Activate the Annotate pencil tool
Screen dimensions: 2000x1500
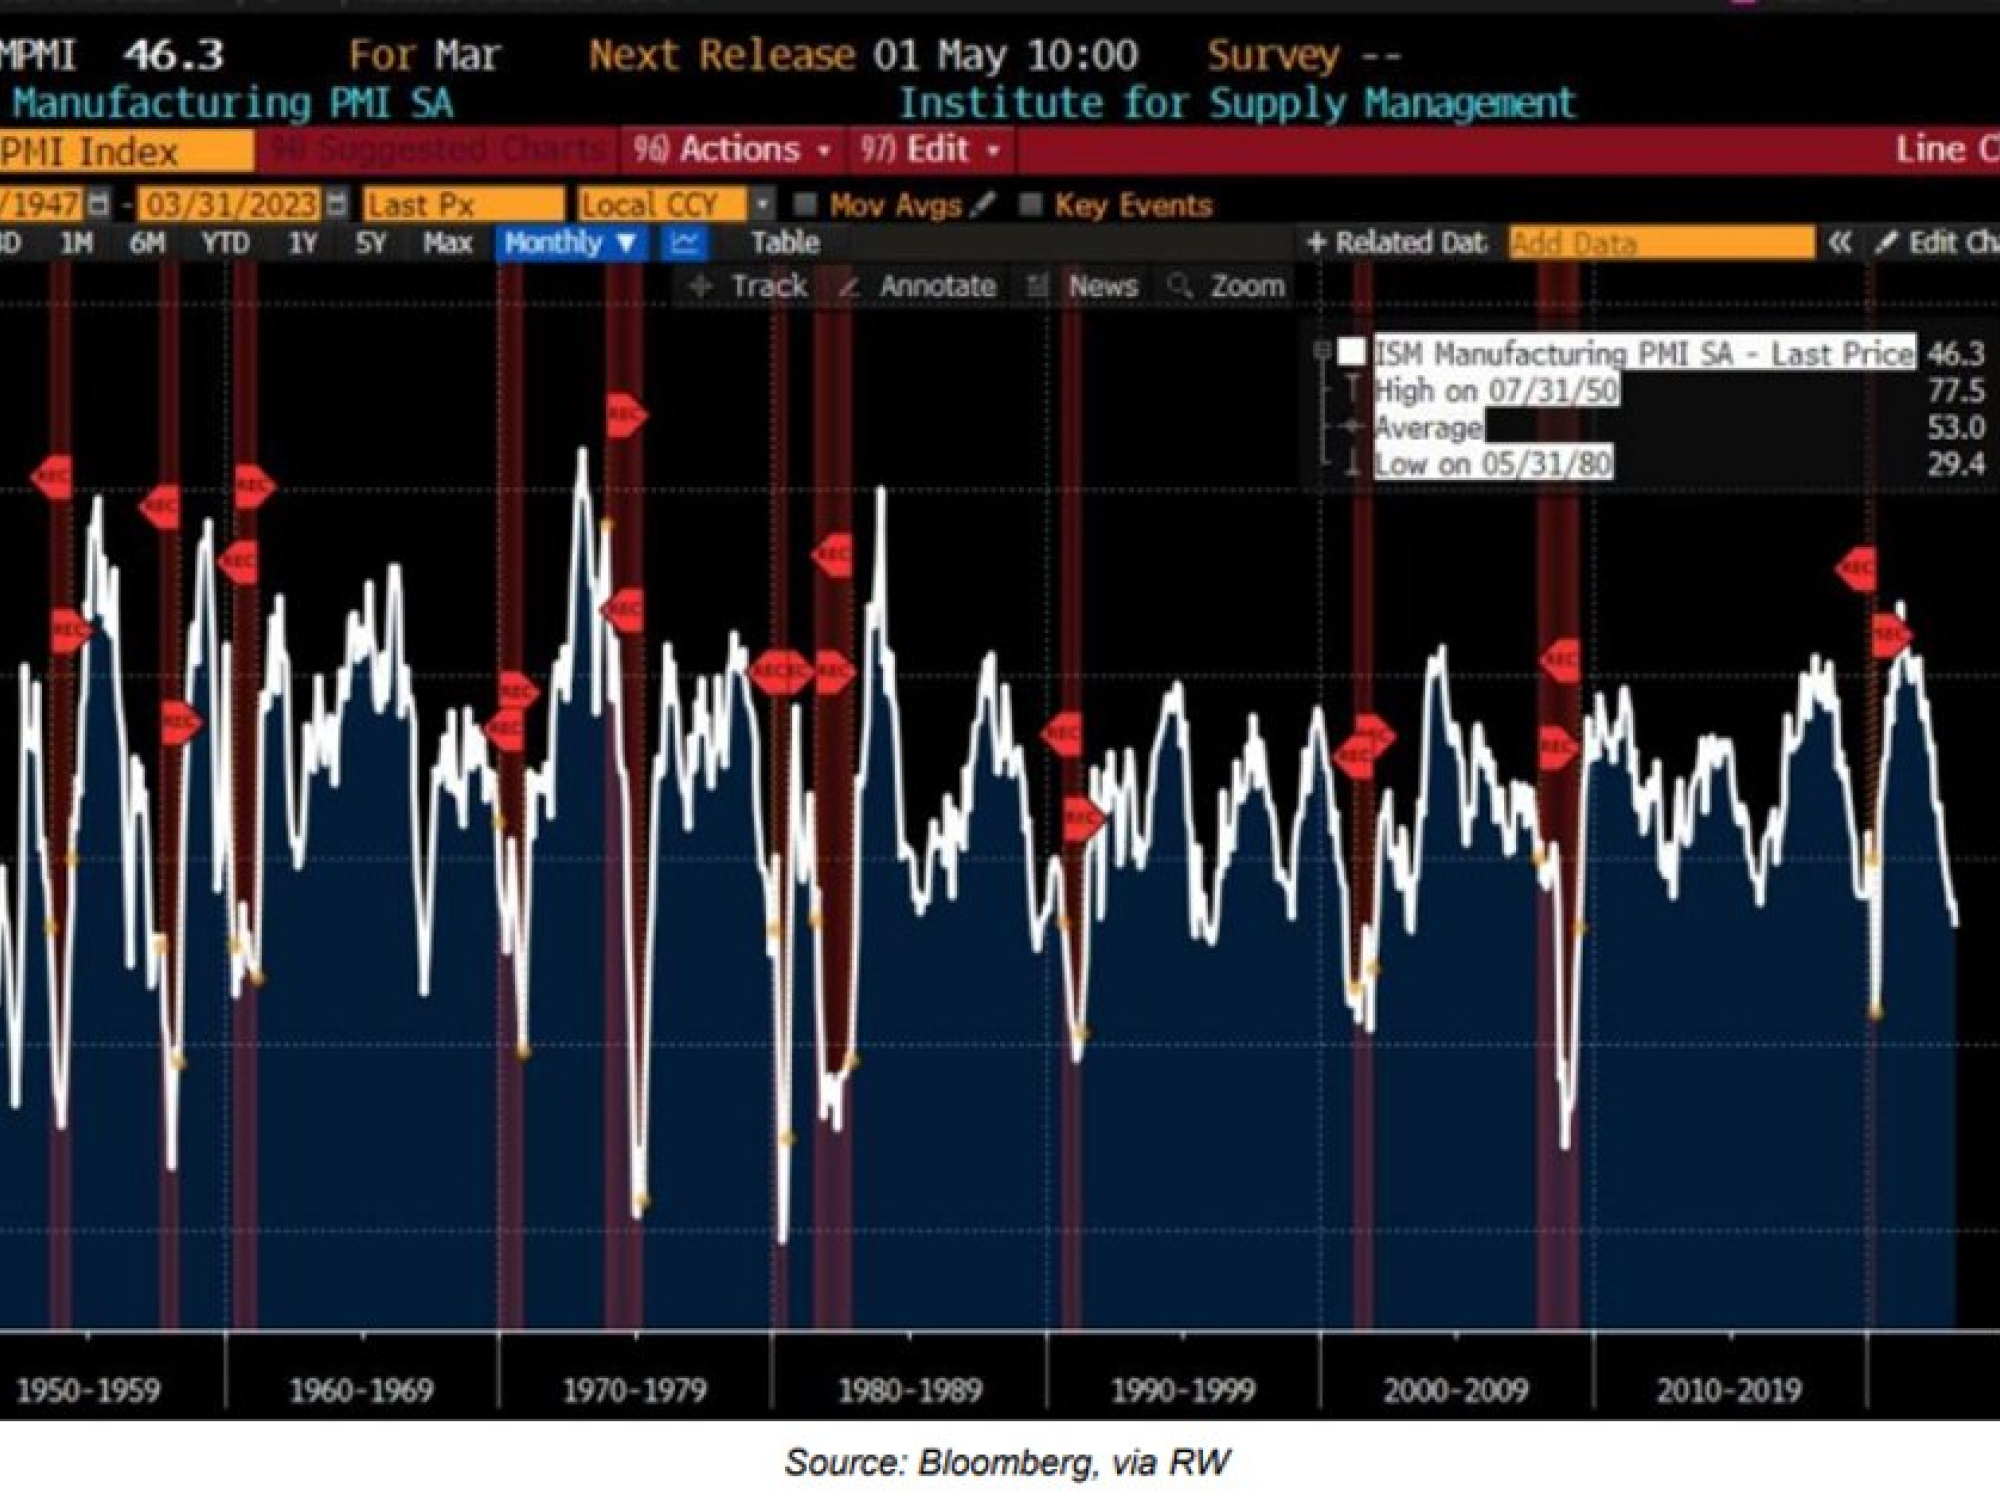tap(849, 286)
